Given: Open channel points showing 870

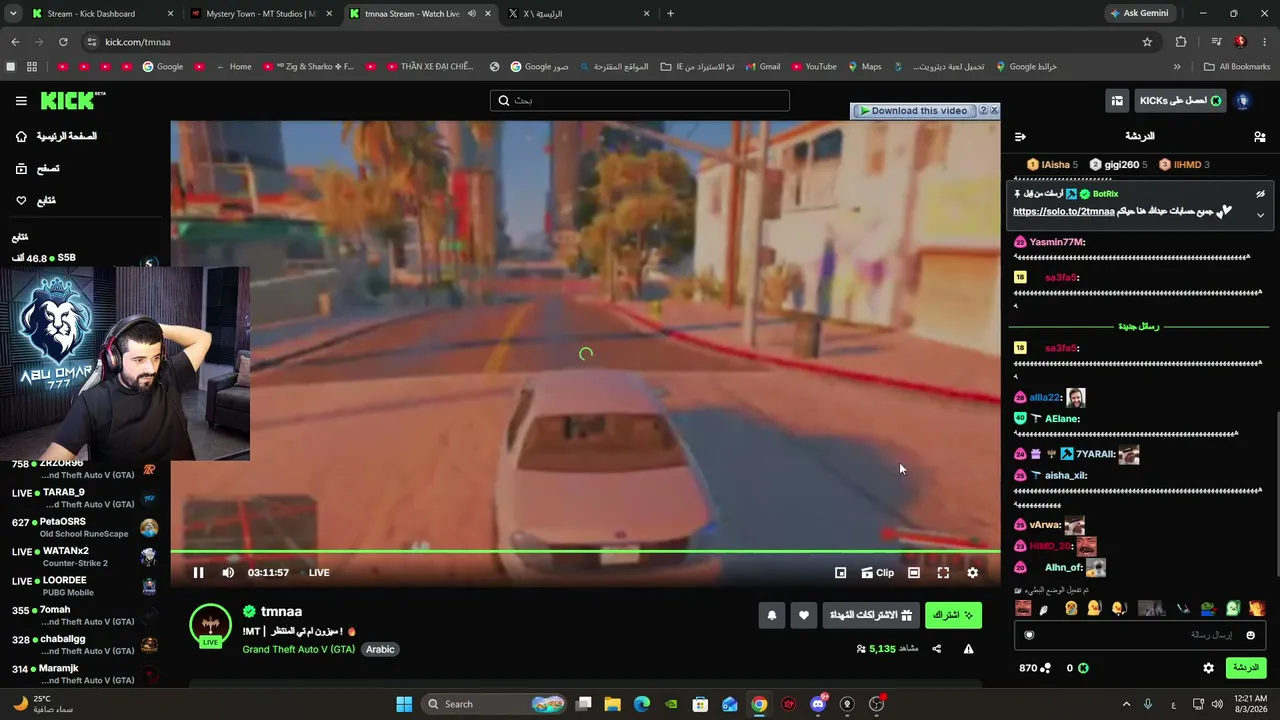Looking at the screenshot, I should (1034, 668).
